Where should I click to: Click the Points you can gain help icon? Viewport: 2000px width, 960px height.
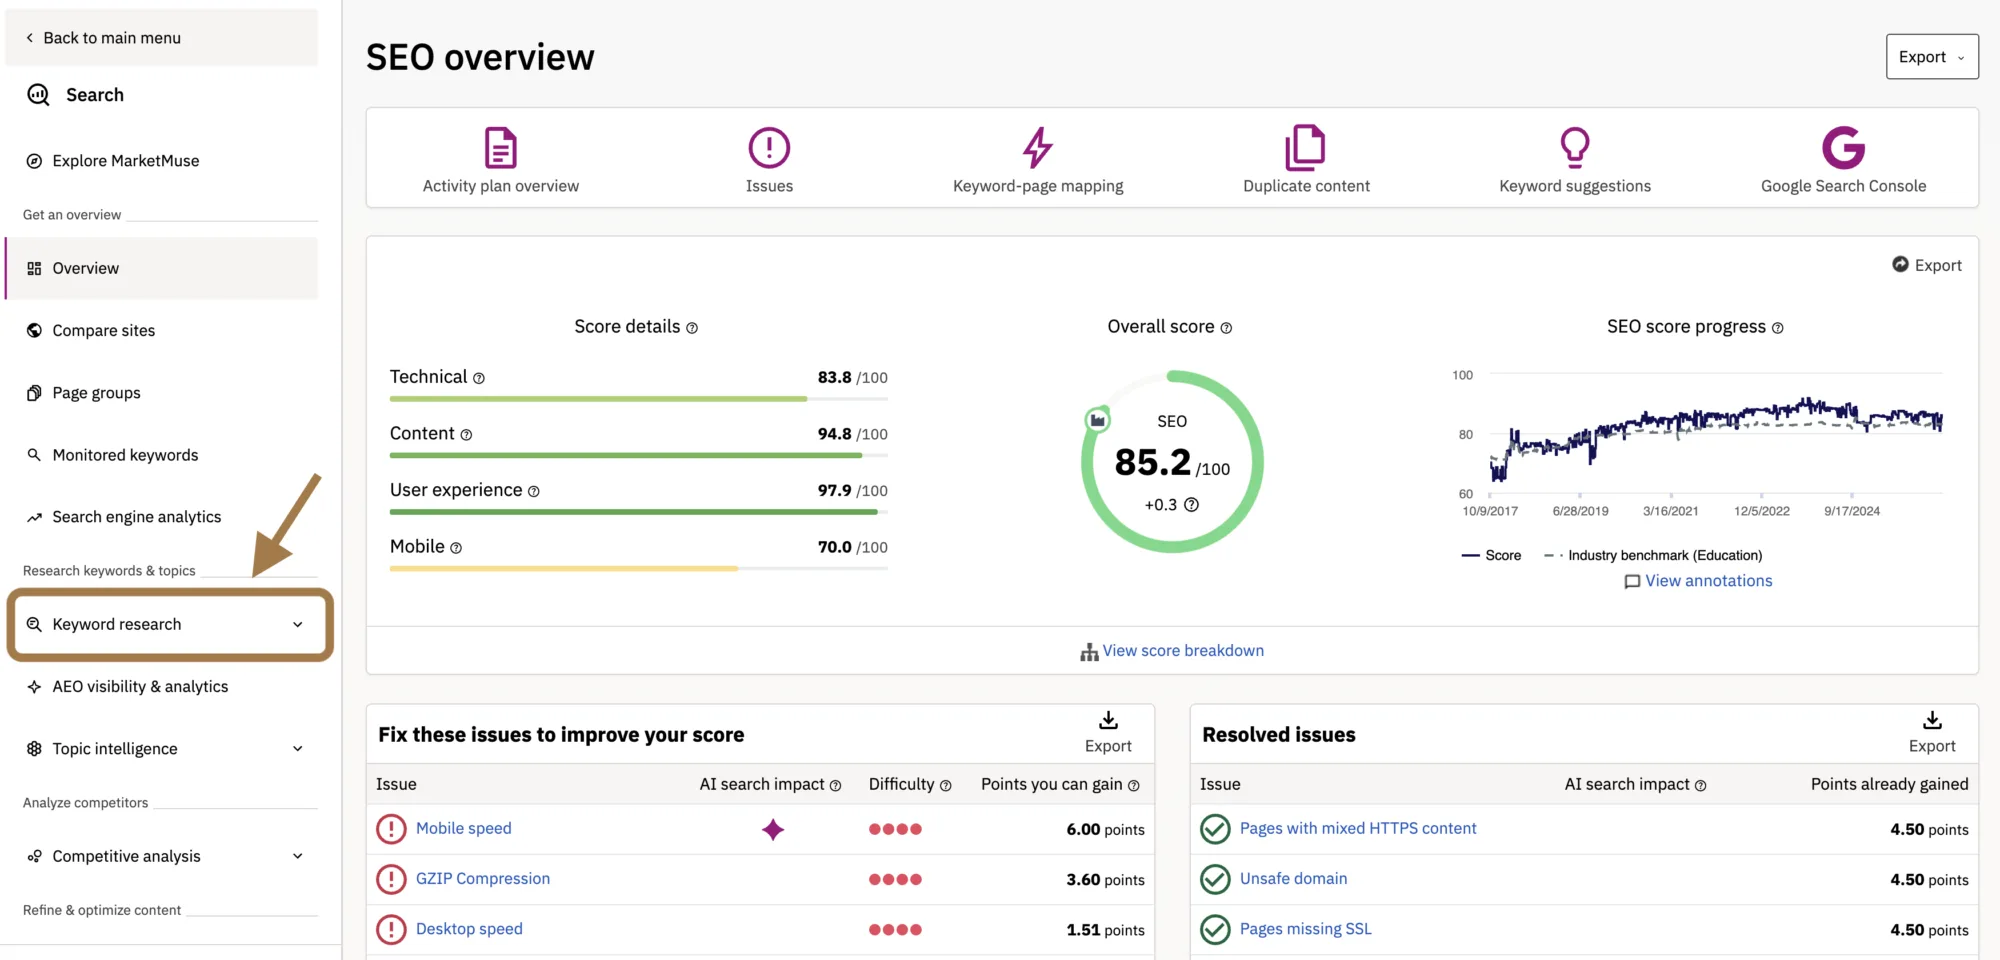tap(1133, 786)
